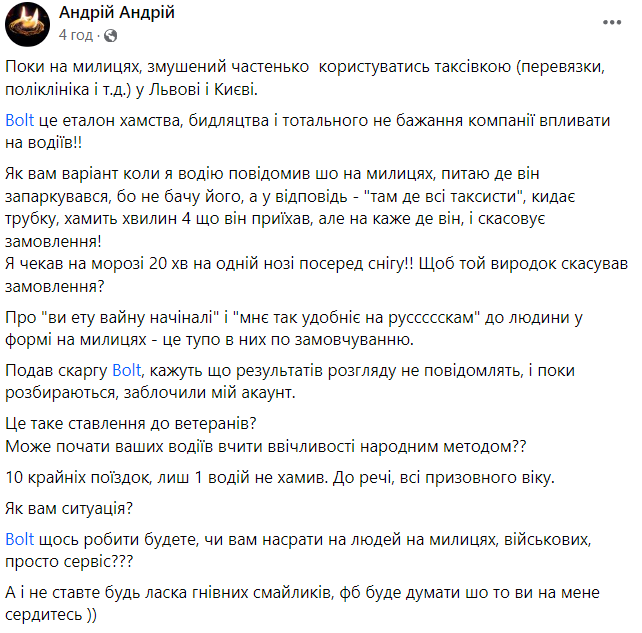Open Андрій Андрій's profile picture
Viewport: 642px width, 633px height.
26,22
